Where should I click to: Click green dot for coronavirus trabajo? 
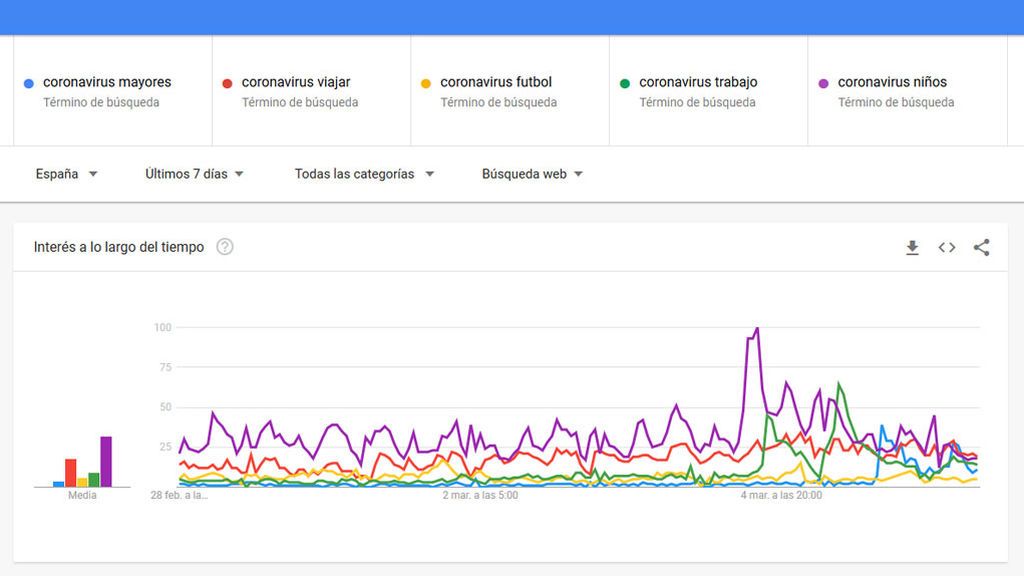[x=625, y=84]
